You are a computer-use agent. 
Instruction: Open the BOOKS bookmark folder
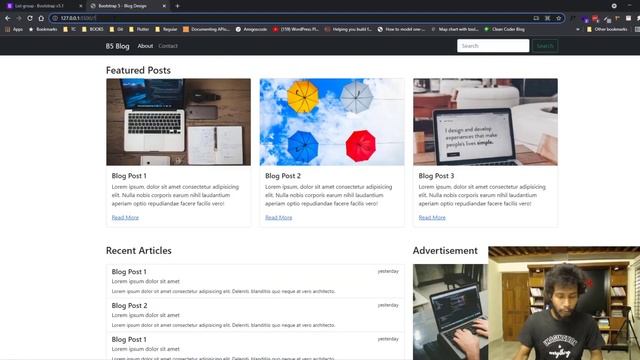pos(93,29)
